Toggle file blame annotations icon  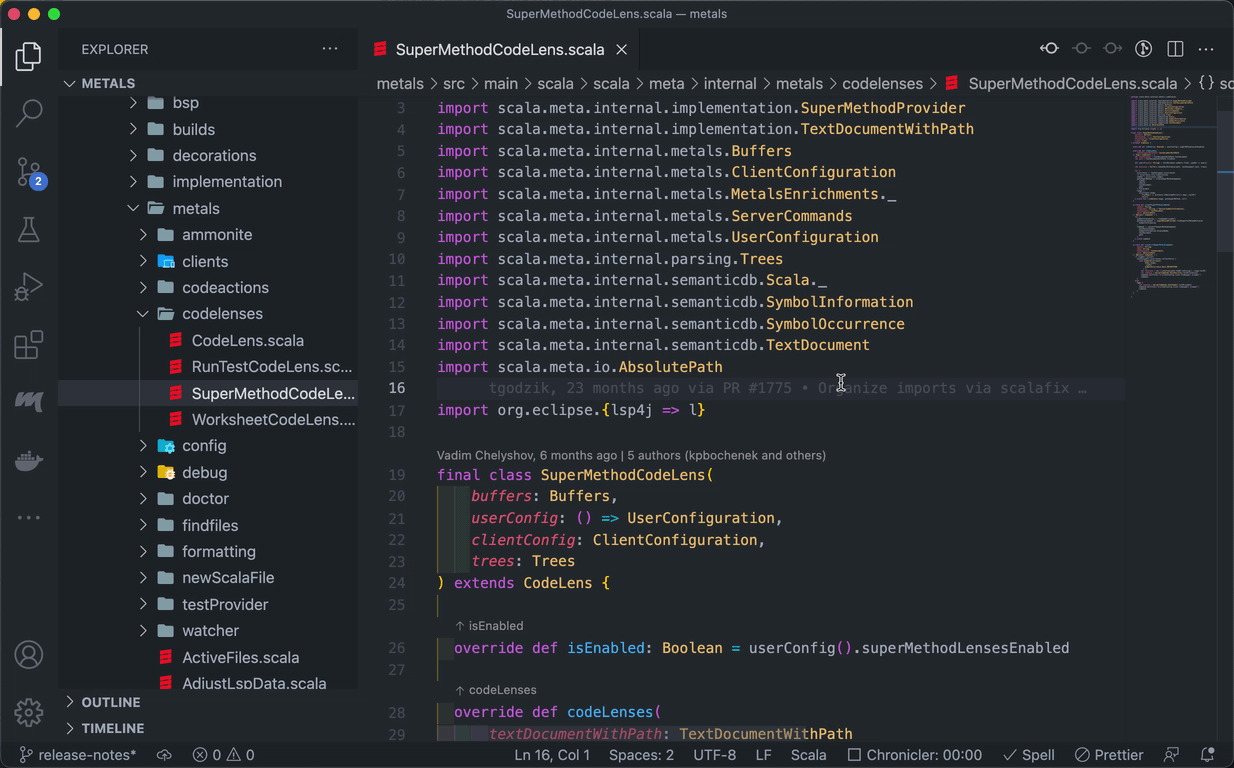point(1144,49)
